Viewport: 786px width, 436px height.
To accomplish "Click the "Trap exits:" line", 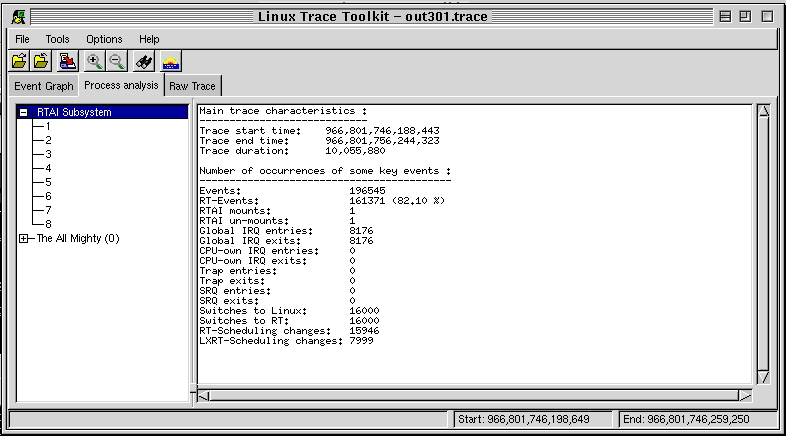I will [277, 281].
